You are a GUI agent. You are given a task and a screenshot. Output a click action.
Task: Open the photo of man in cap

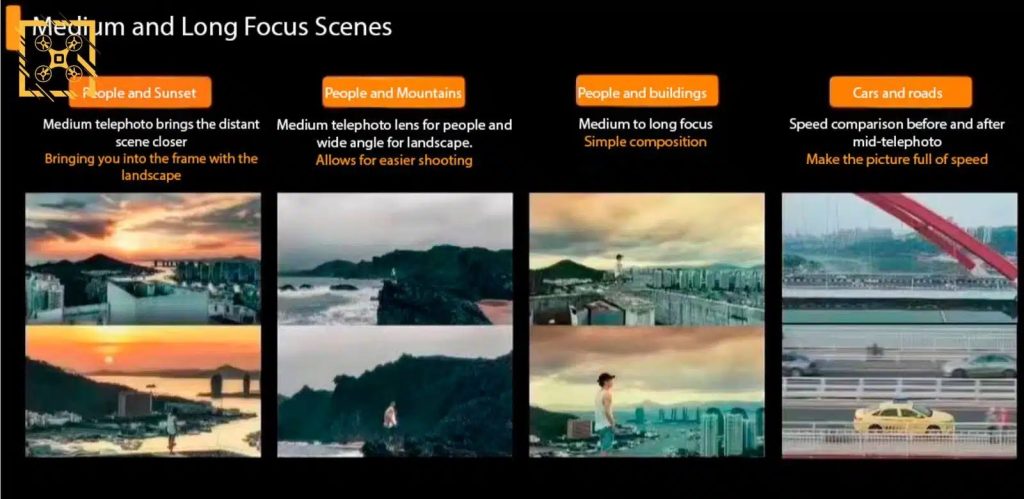[x=647, y=391]
